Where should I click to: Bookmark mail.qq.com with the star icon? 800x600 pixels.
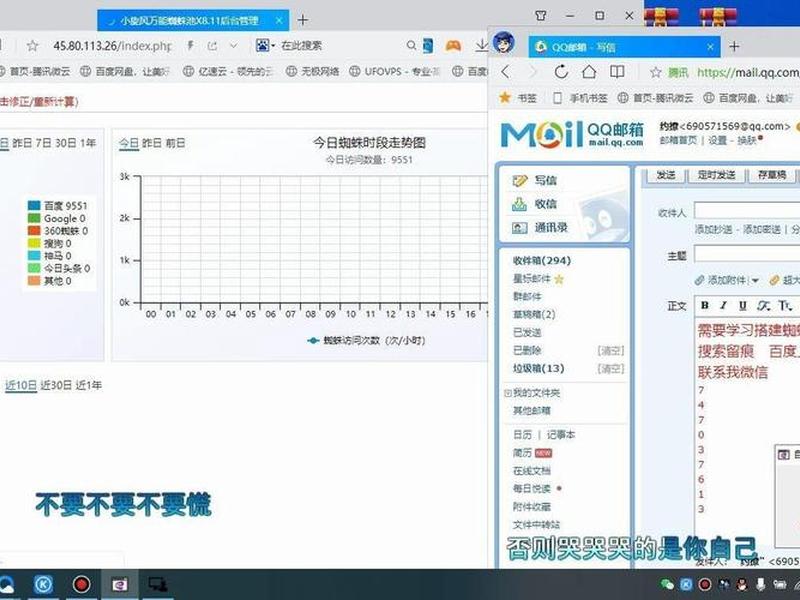click(x=656, y=72)
